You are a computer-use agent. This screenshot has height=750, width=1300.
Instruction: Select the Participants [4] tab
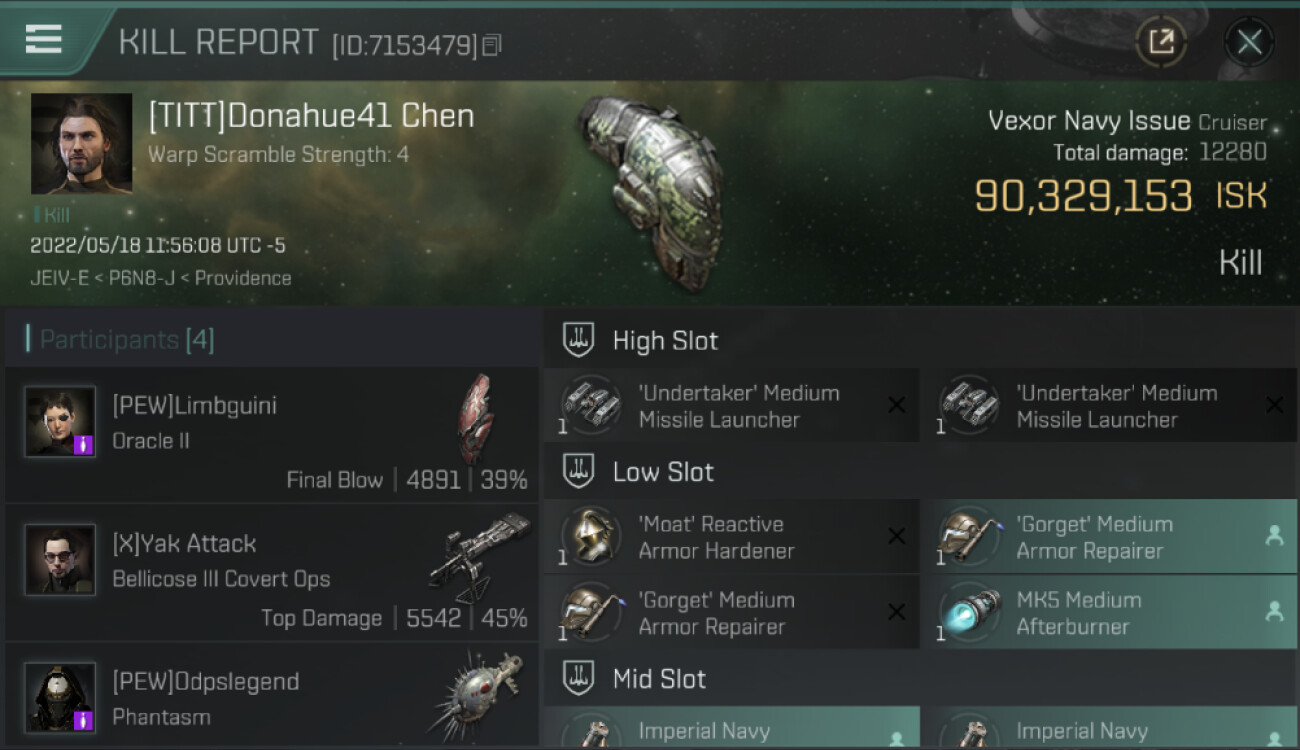pyautogui.click(x=127, y=340)
